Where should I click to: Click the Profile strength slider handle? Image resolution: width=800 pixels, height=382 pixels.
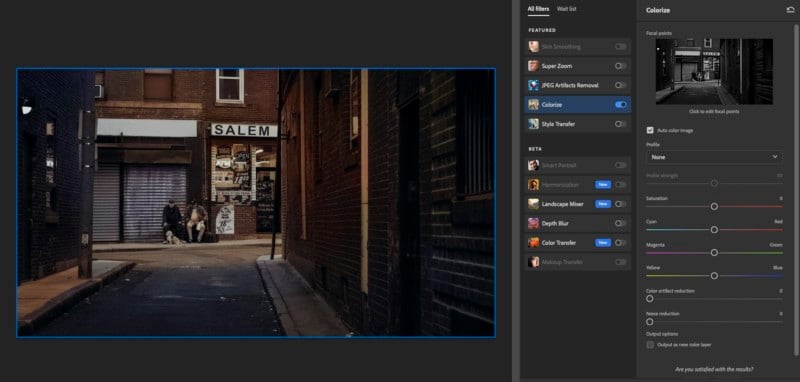[x=714, y=184]
